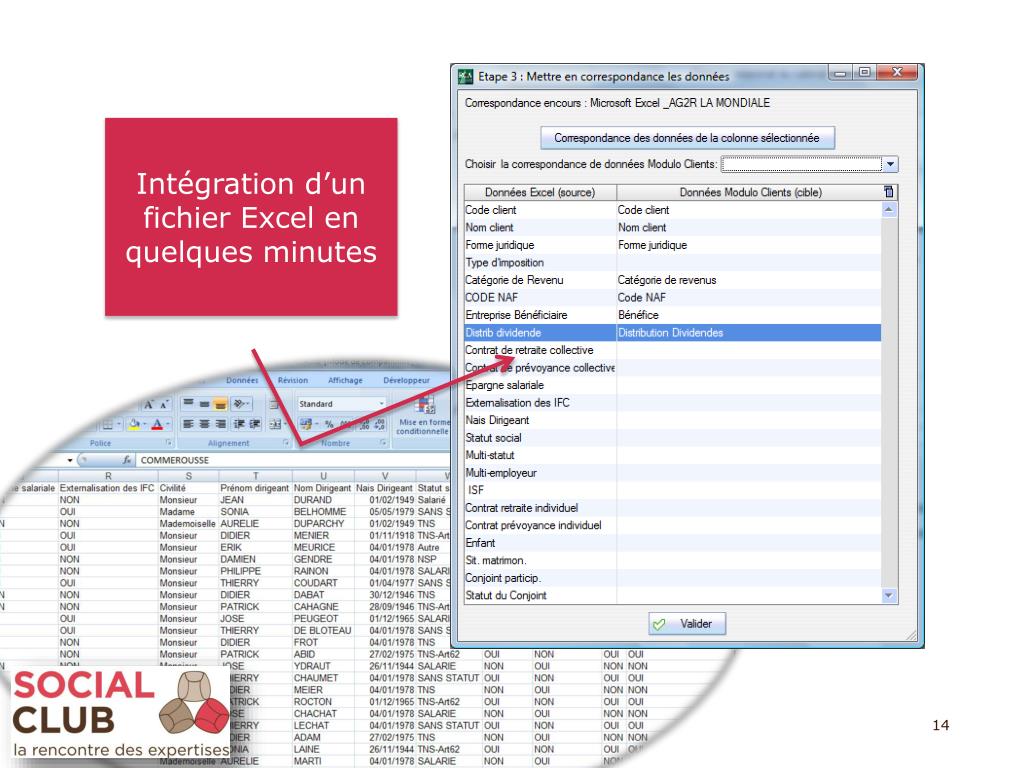
Task: Select the Statut social row
Action: (673, 438)
